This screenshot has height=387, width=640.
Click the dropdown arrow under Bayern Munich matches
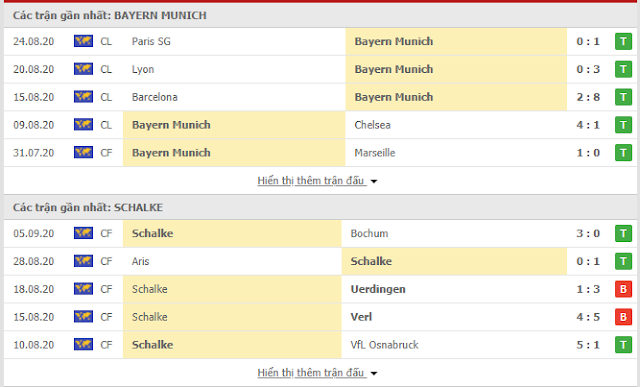point(374,181)
